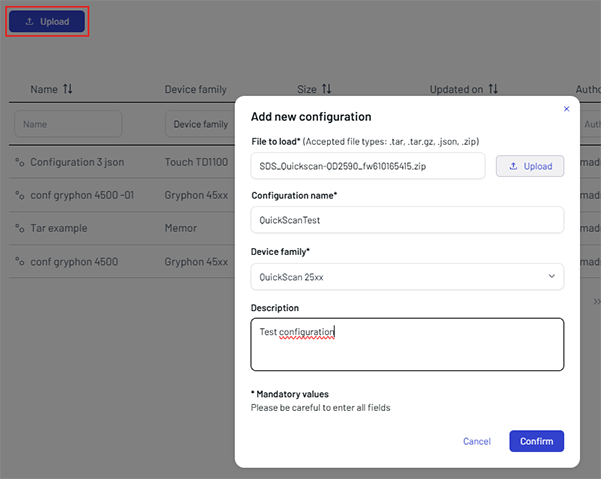Open the Device family column filter
The height and width of the screenshot is (479, 601).
click(x=200, y=124)
